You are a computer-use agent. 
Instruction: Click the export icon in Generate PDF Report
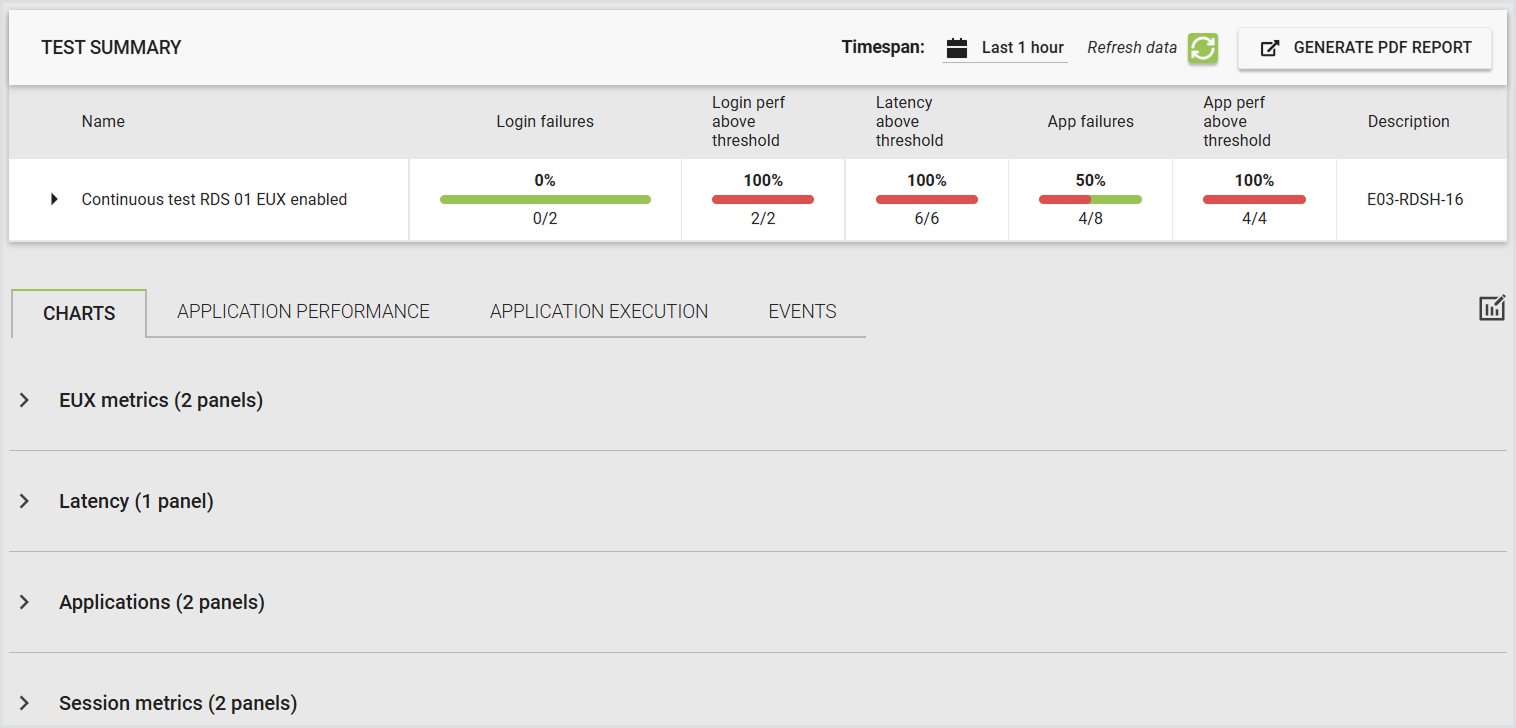coord(1269,48)
